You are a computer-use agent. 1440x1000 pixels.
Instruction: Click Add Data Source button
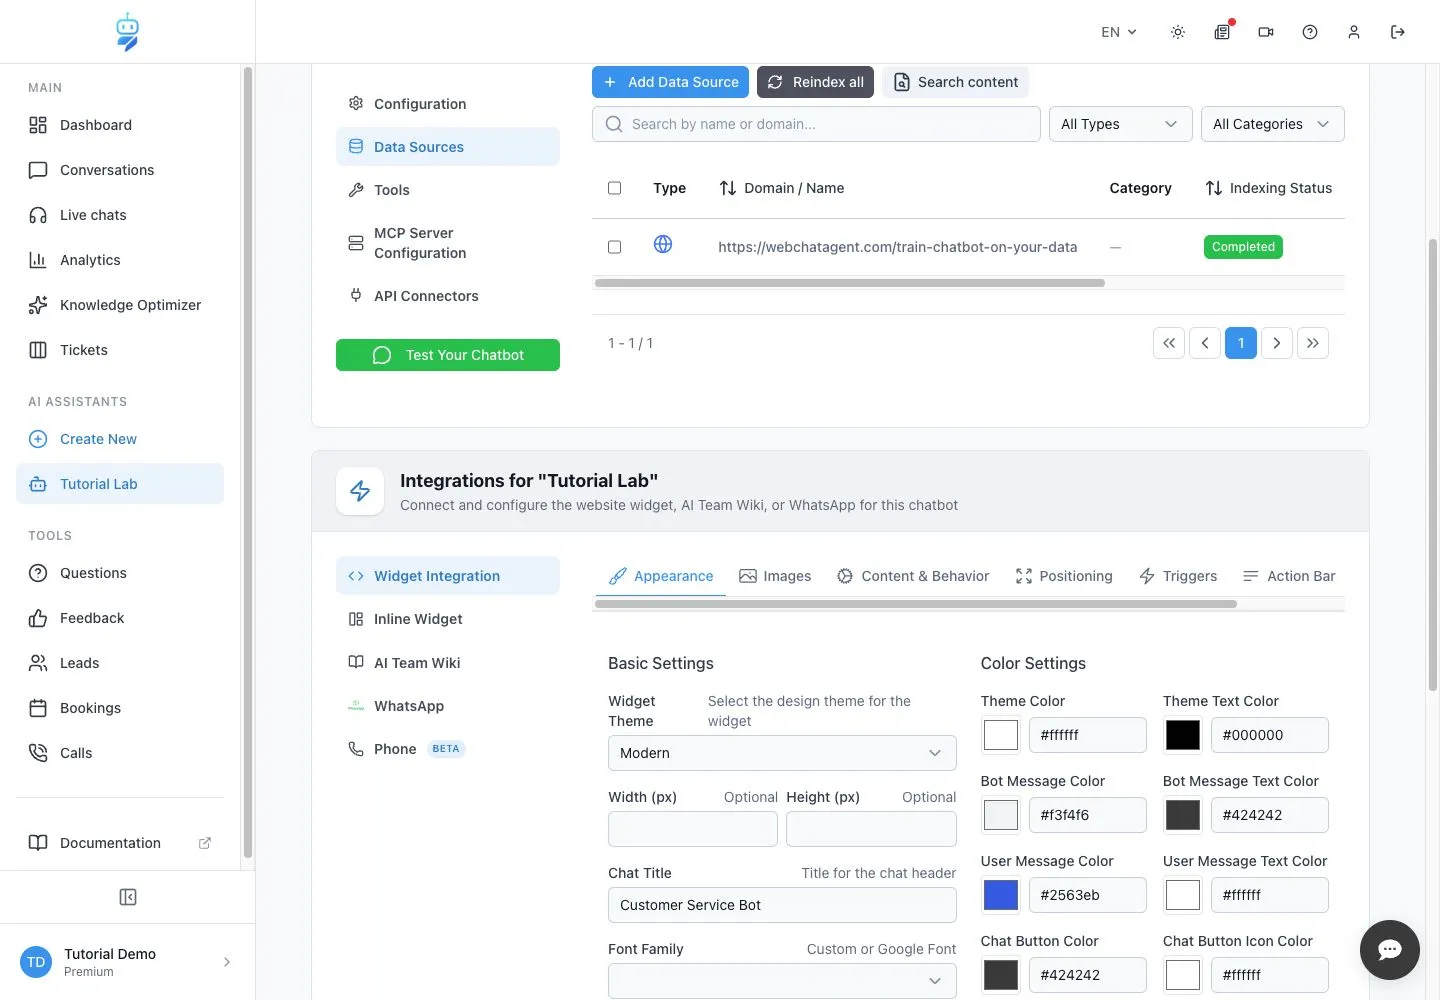coord(671,82)
